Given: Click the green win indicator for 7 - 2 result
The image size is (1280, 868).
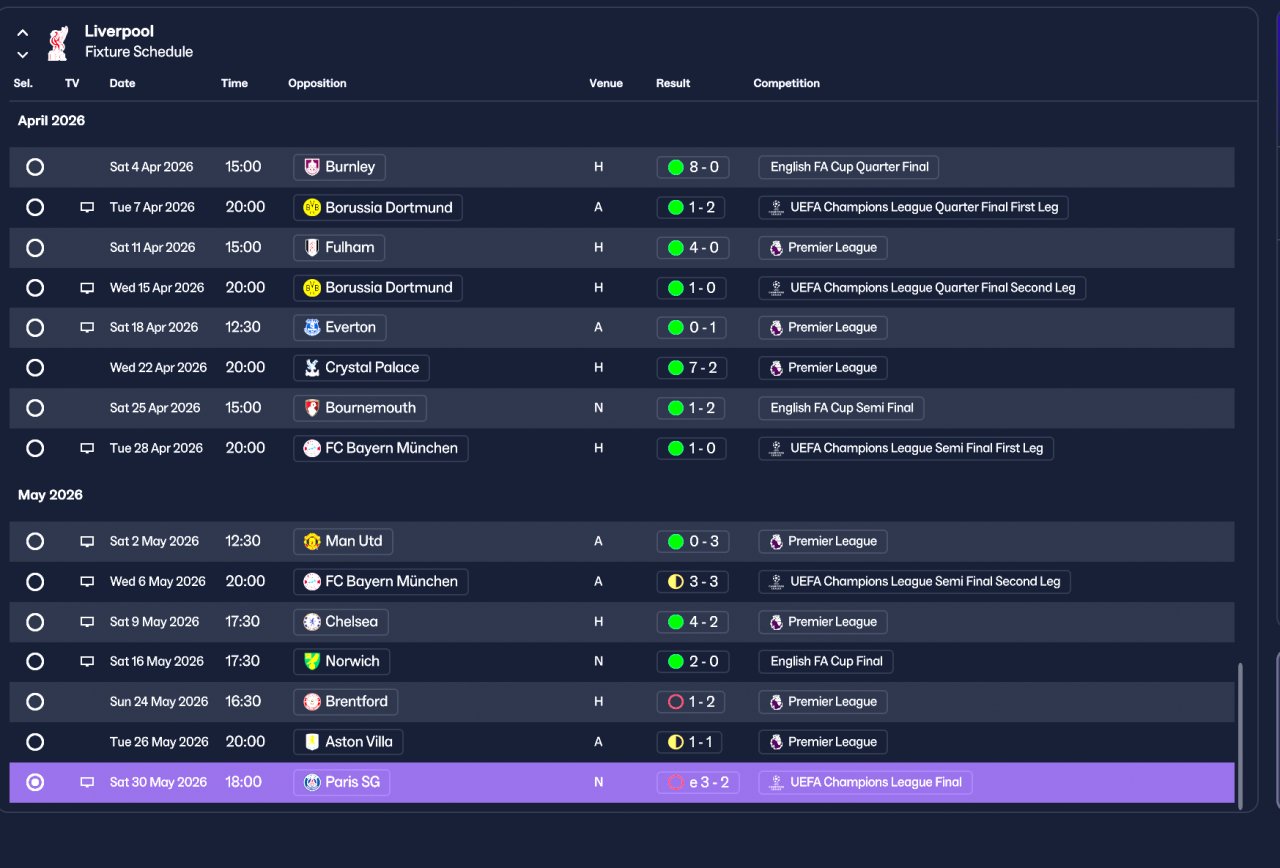Looking at the screenshot, I should coord(675,368).
